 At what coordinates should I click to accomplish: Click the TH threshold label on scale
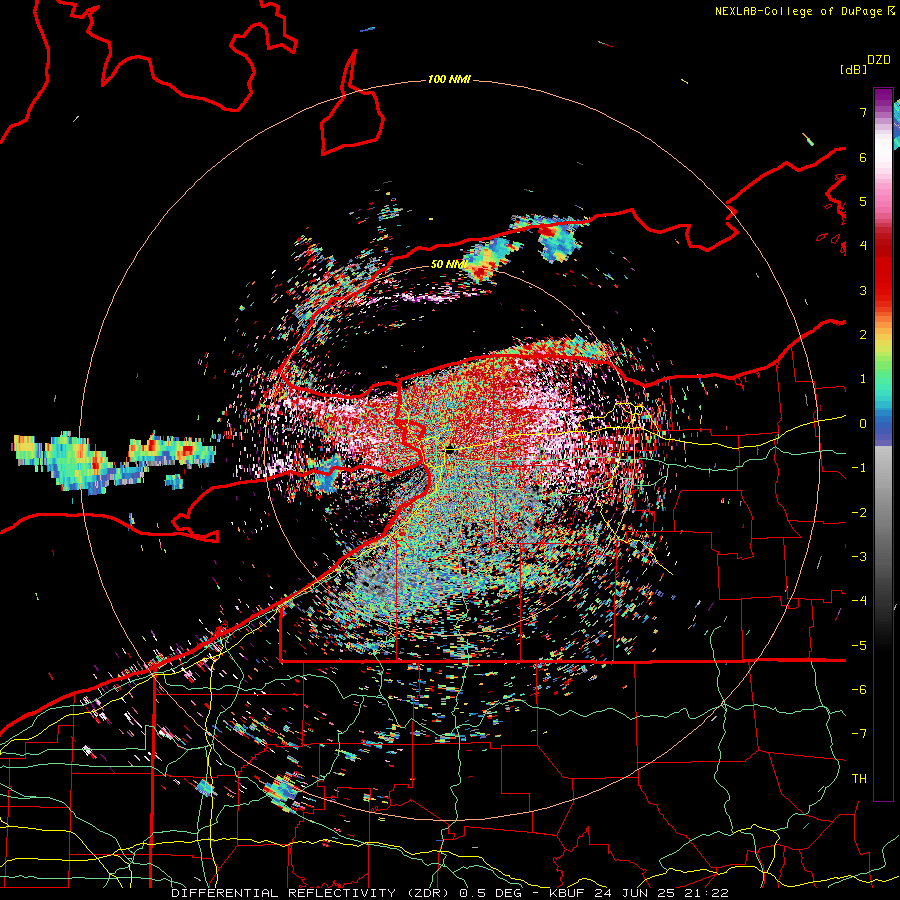(859, 779)
